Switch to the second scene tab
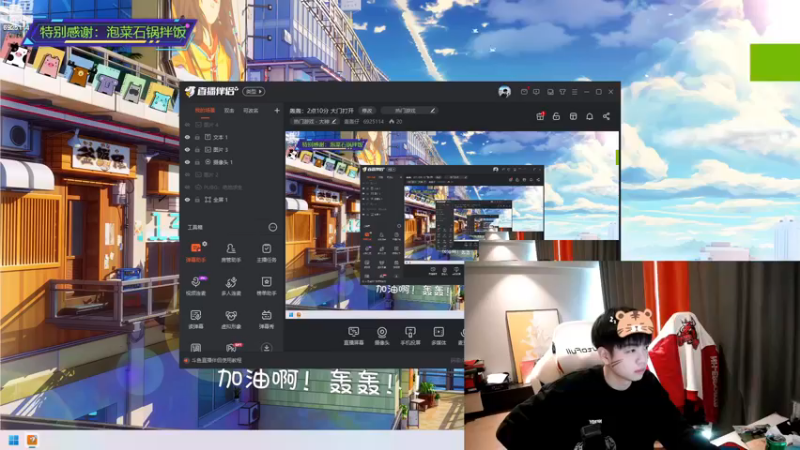The image size is (800, 450). point(229,111)
